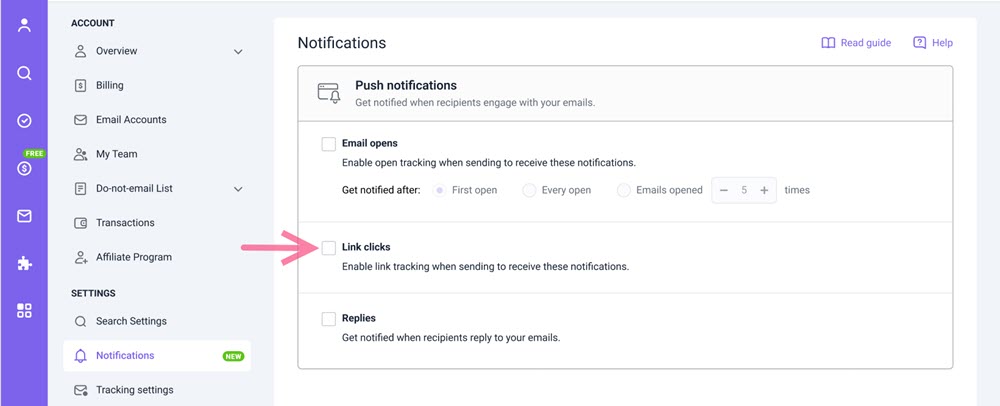Open the dollar icon with FREE badge

click(x=24, y=168)
